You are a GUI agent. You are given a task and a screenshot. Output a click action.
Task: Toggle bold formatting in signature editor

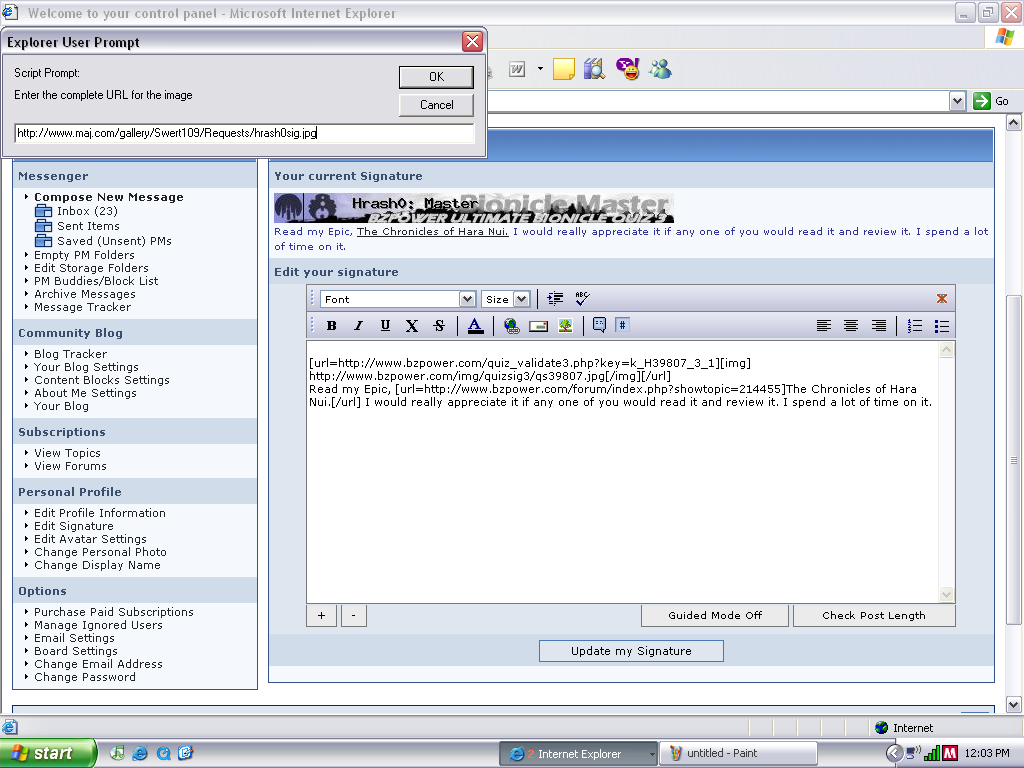(332, 325)
